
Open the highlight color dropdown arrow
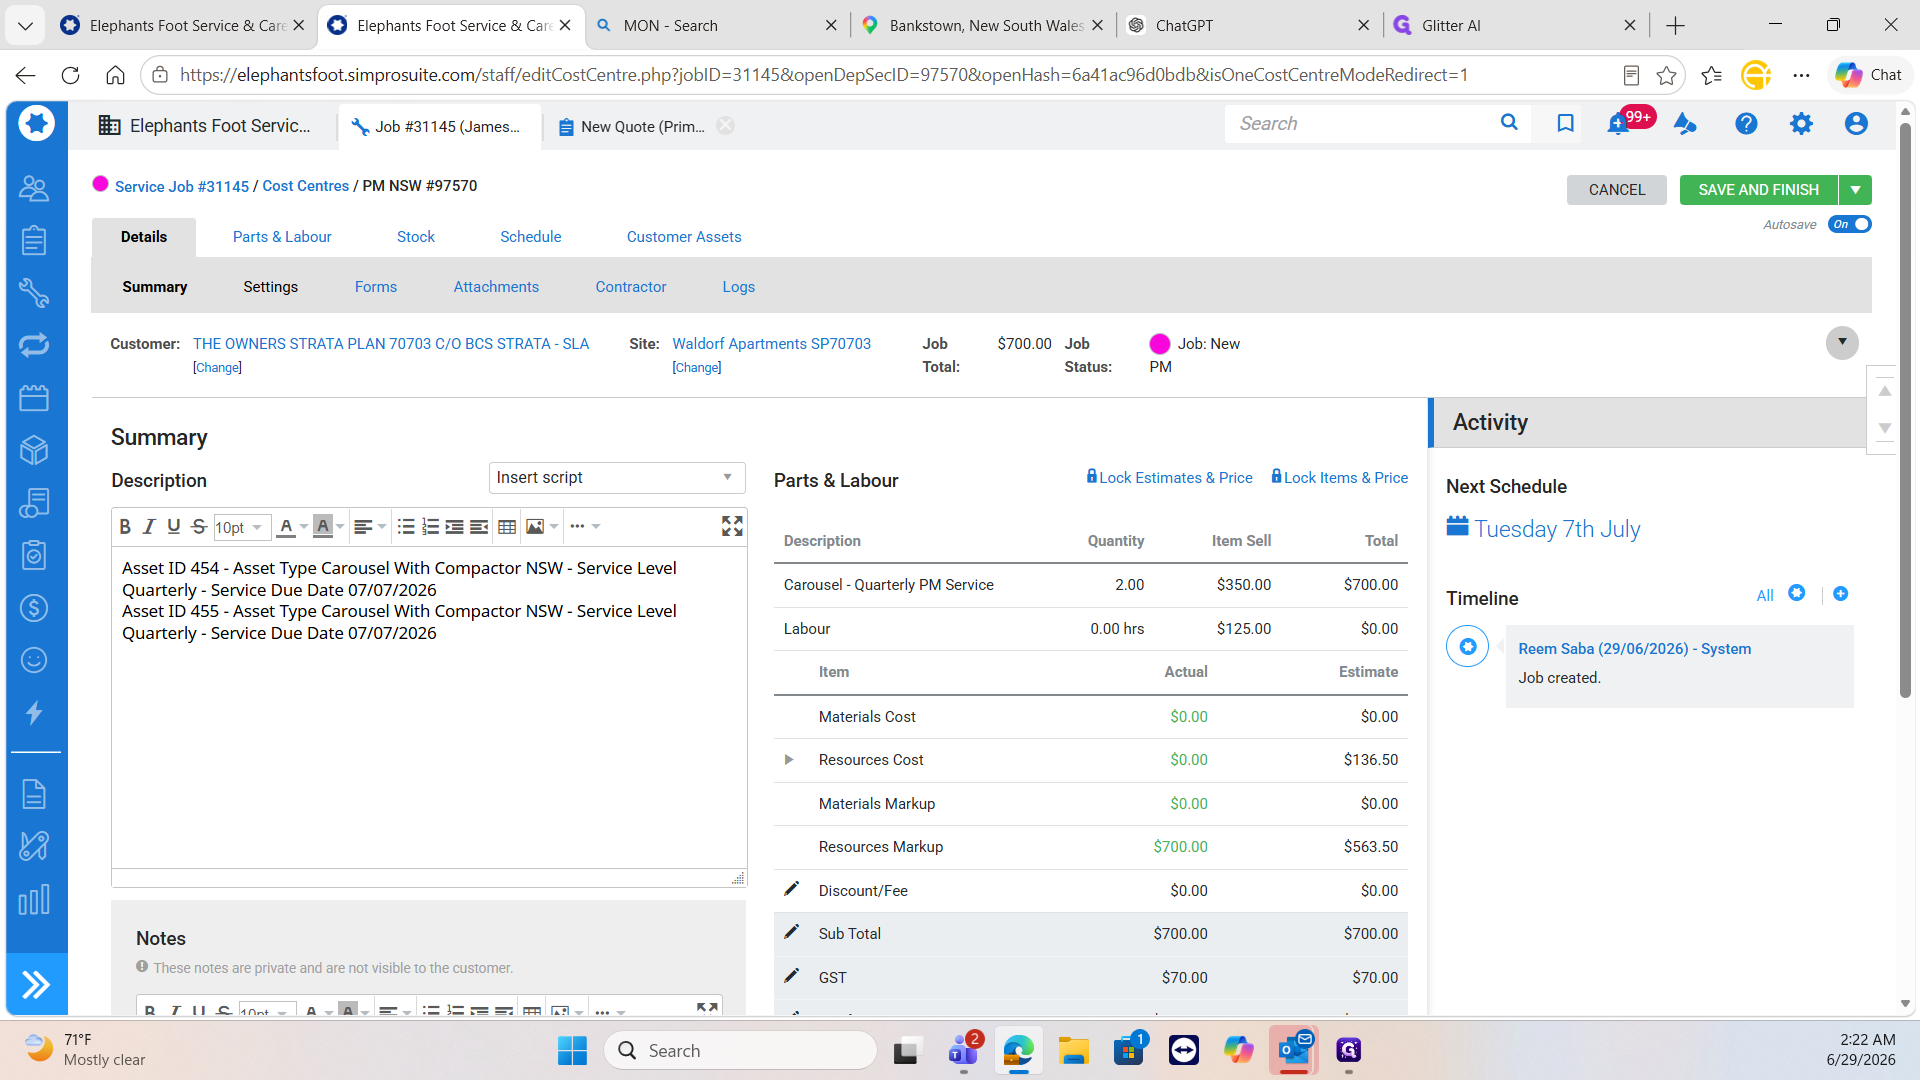[340, 526]
